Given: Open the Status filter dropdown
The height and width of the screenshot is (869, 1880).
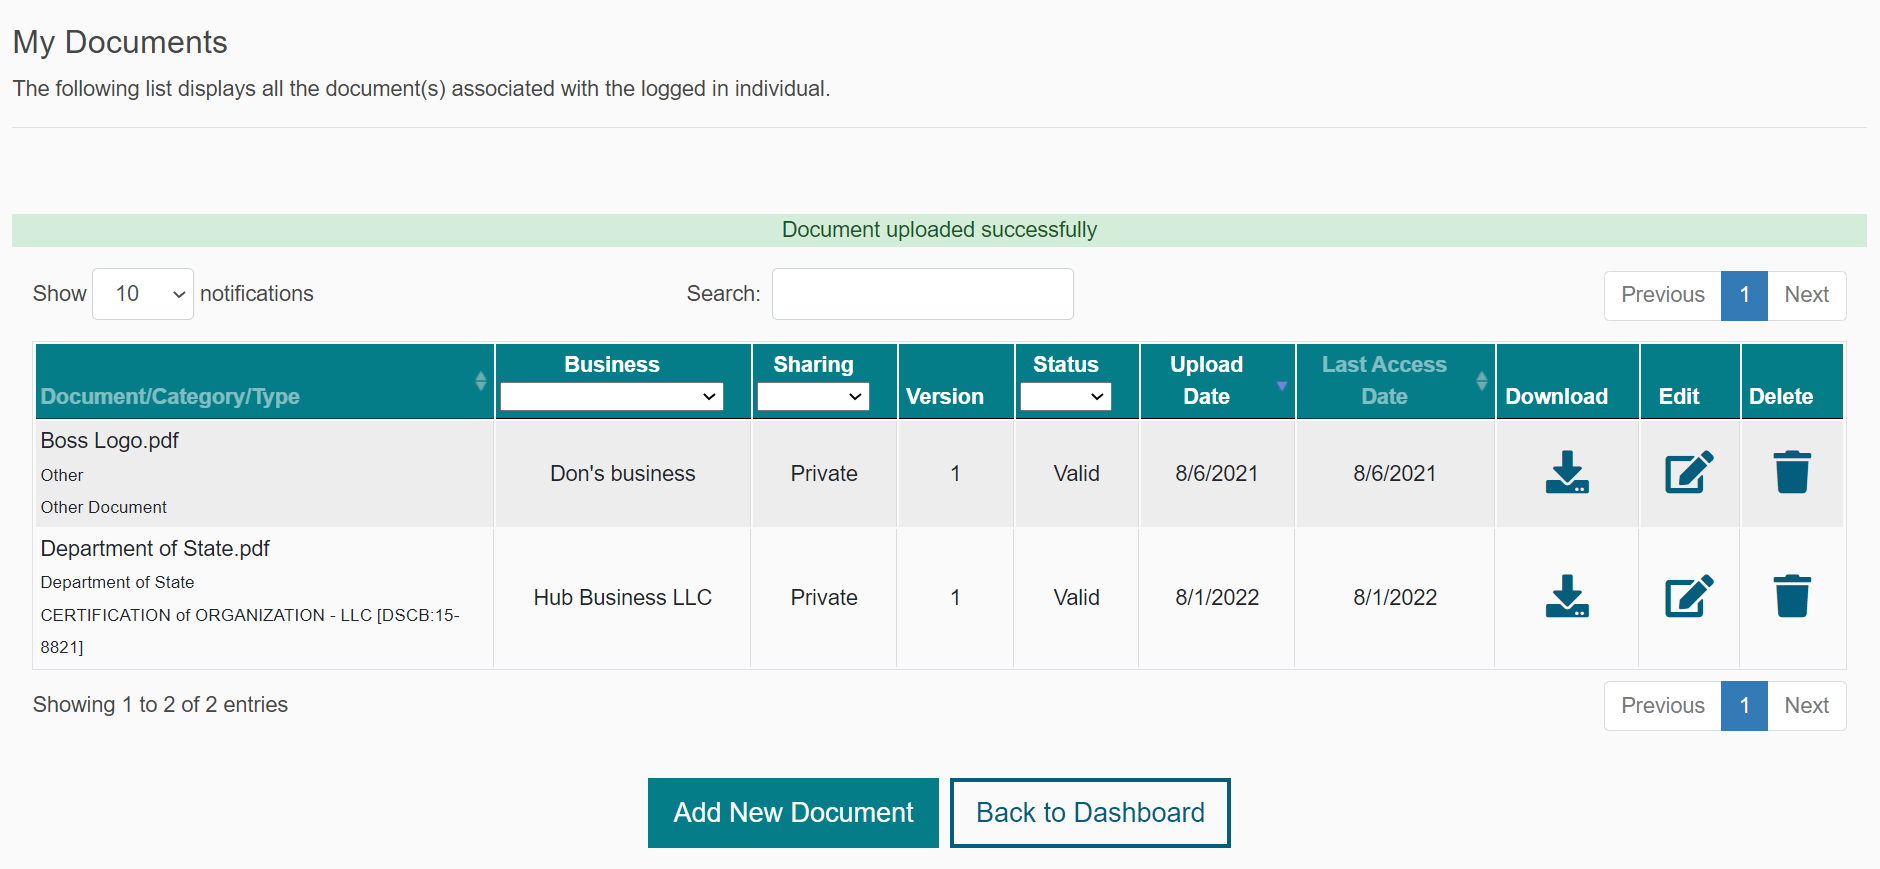Looking at the screenshot, I should pyautogui.click(x=1065, y=397).
